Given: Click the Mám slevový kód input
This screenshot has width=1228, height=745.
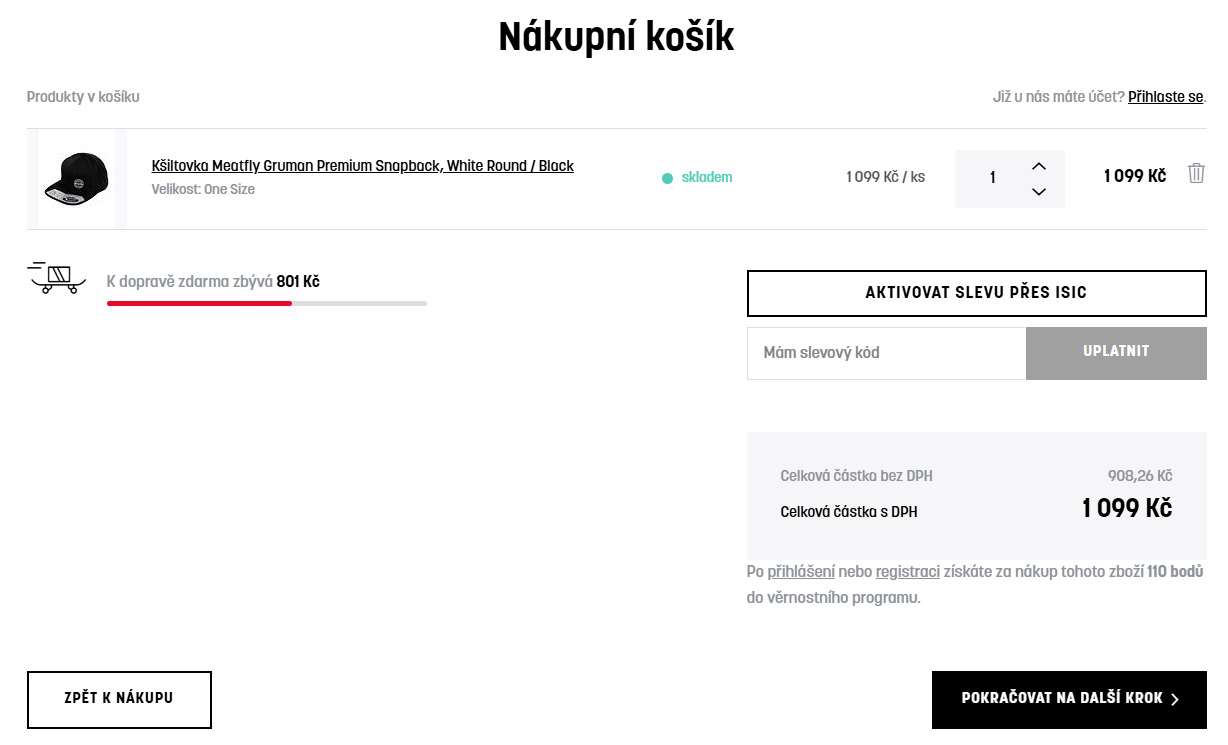Looking at the screenshot, I should (886, 353).
